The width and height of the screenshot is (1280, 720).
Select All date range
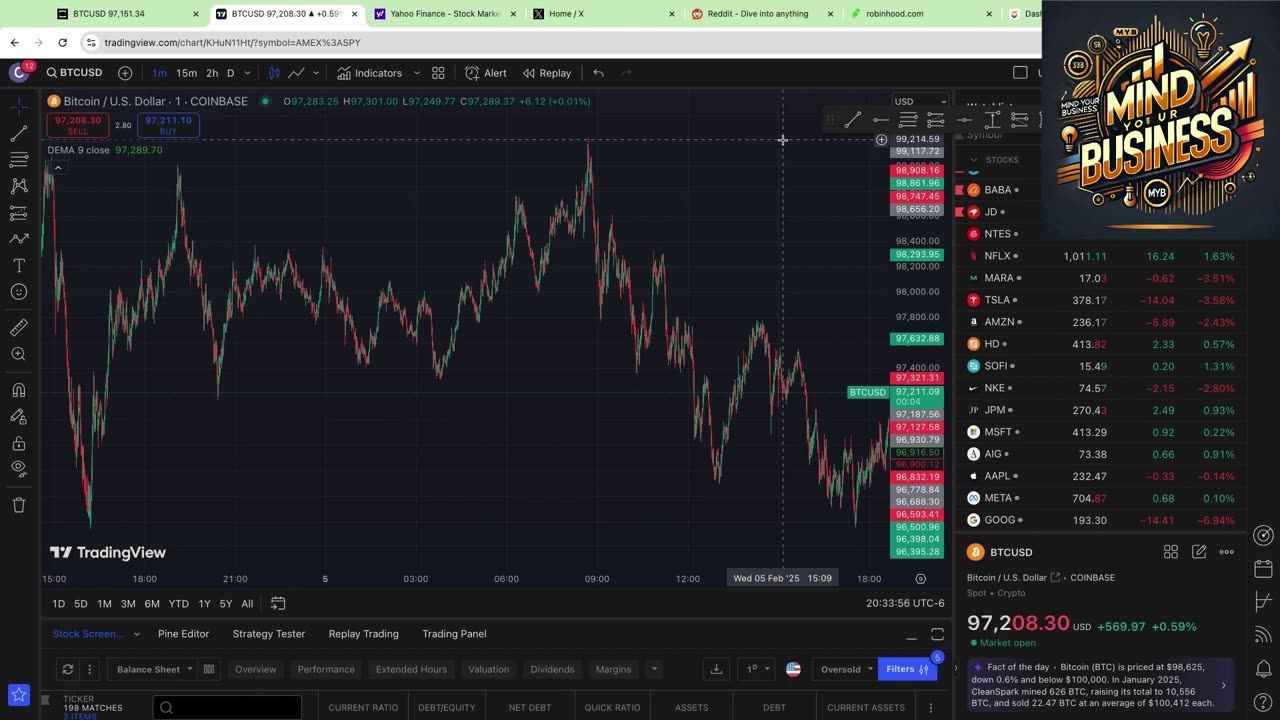(247, 604)
